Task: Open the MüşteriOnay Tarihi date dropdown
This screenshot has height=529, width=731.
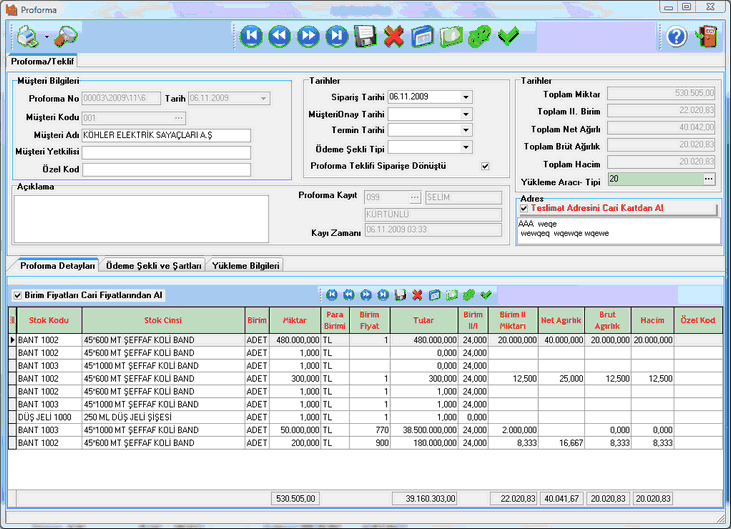Action: 466,114
